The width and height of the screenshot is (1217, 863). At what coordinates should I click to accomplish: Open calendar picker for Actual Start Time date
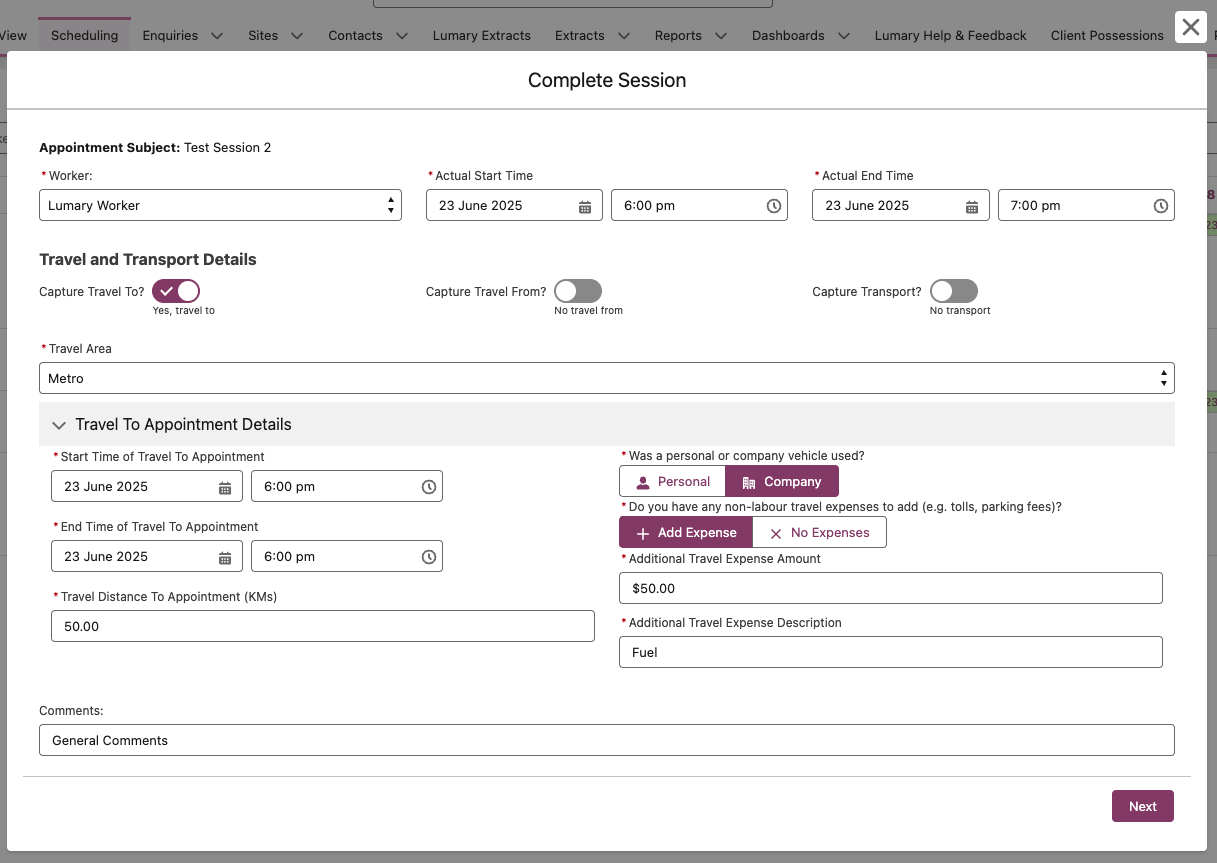585,206
